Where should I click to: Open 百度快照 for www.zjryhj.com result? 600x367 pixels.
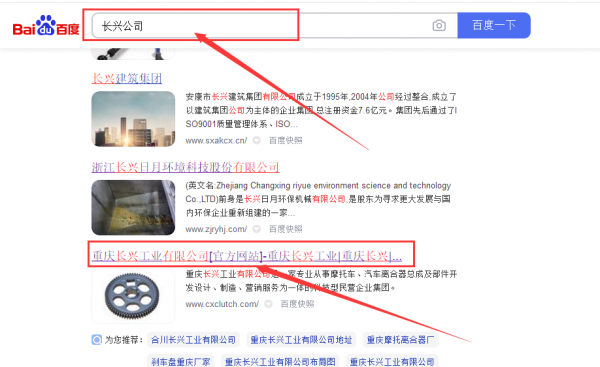click(285, 229)
